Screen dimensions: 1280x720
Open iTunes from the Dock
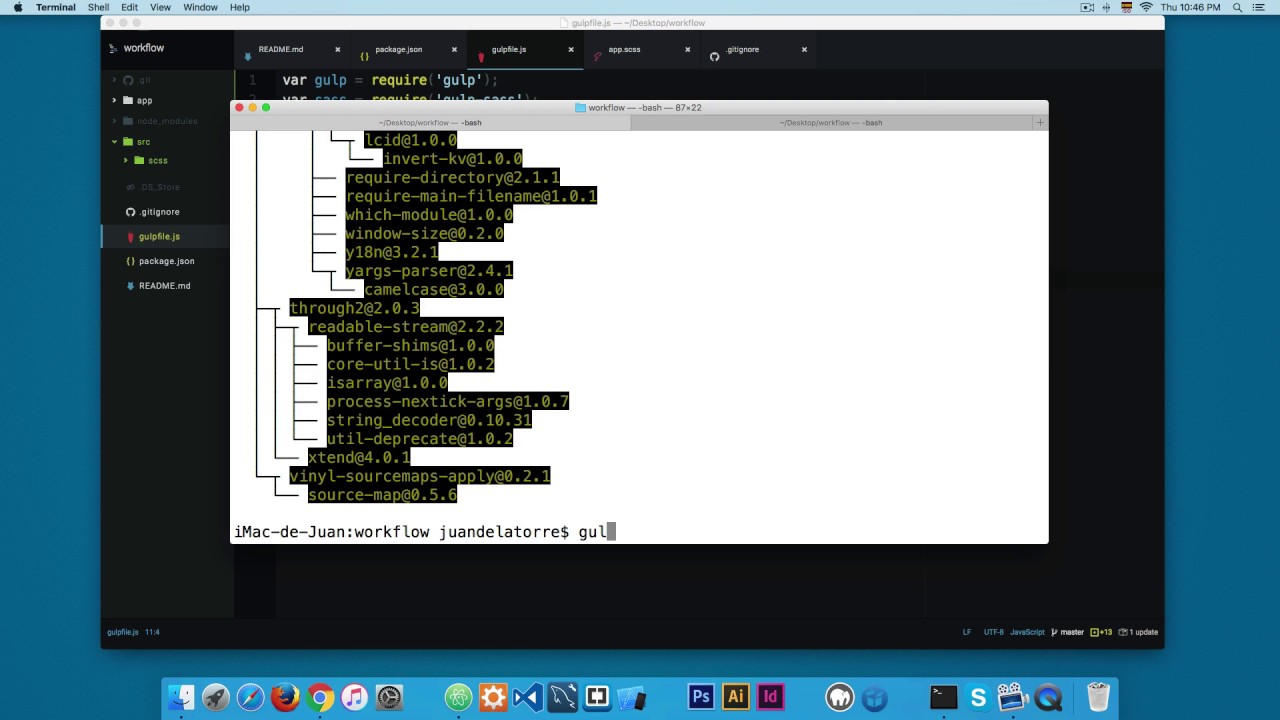click(x=354, y=697)
